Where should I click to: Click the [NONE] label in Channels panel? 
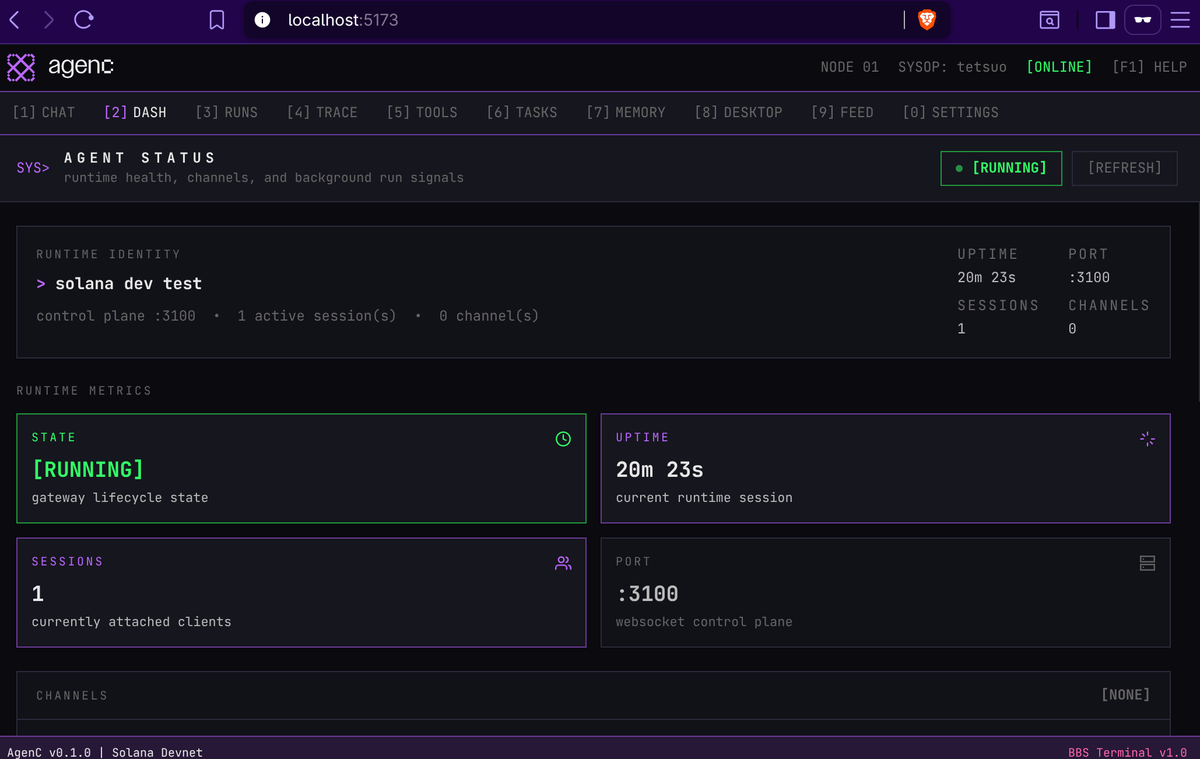click(x=1125, y=695)
